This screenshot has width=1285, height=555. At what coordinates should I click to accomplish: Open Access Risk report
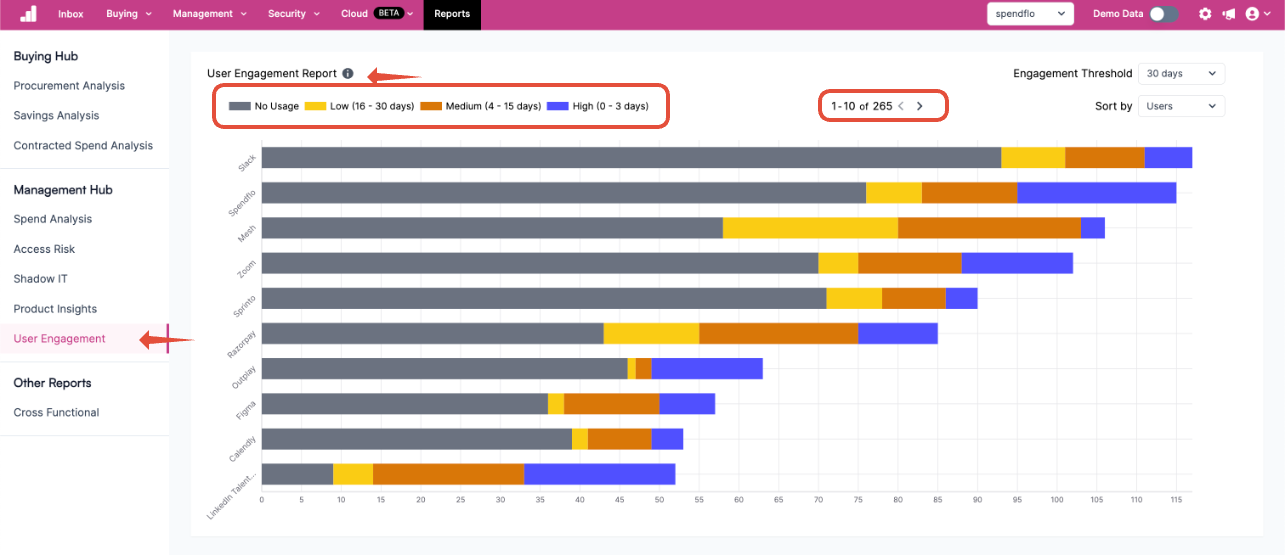(x=44, y=249)
